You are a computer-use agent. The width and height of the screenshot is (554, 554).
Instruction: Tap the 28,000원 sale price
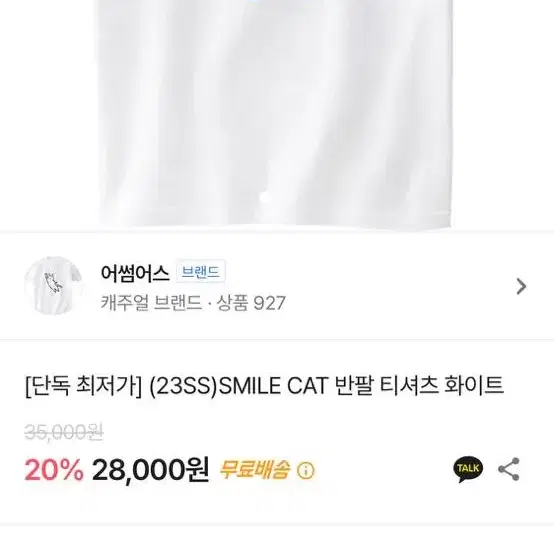(150, 470)
